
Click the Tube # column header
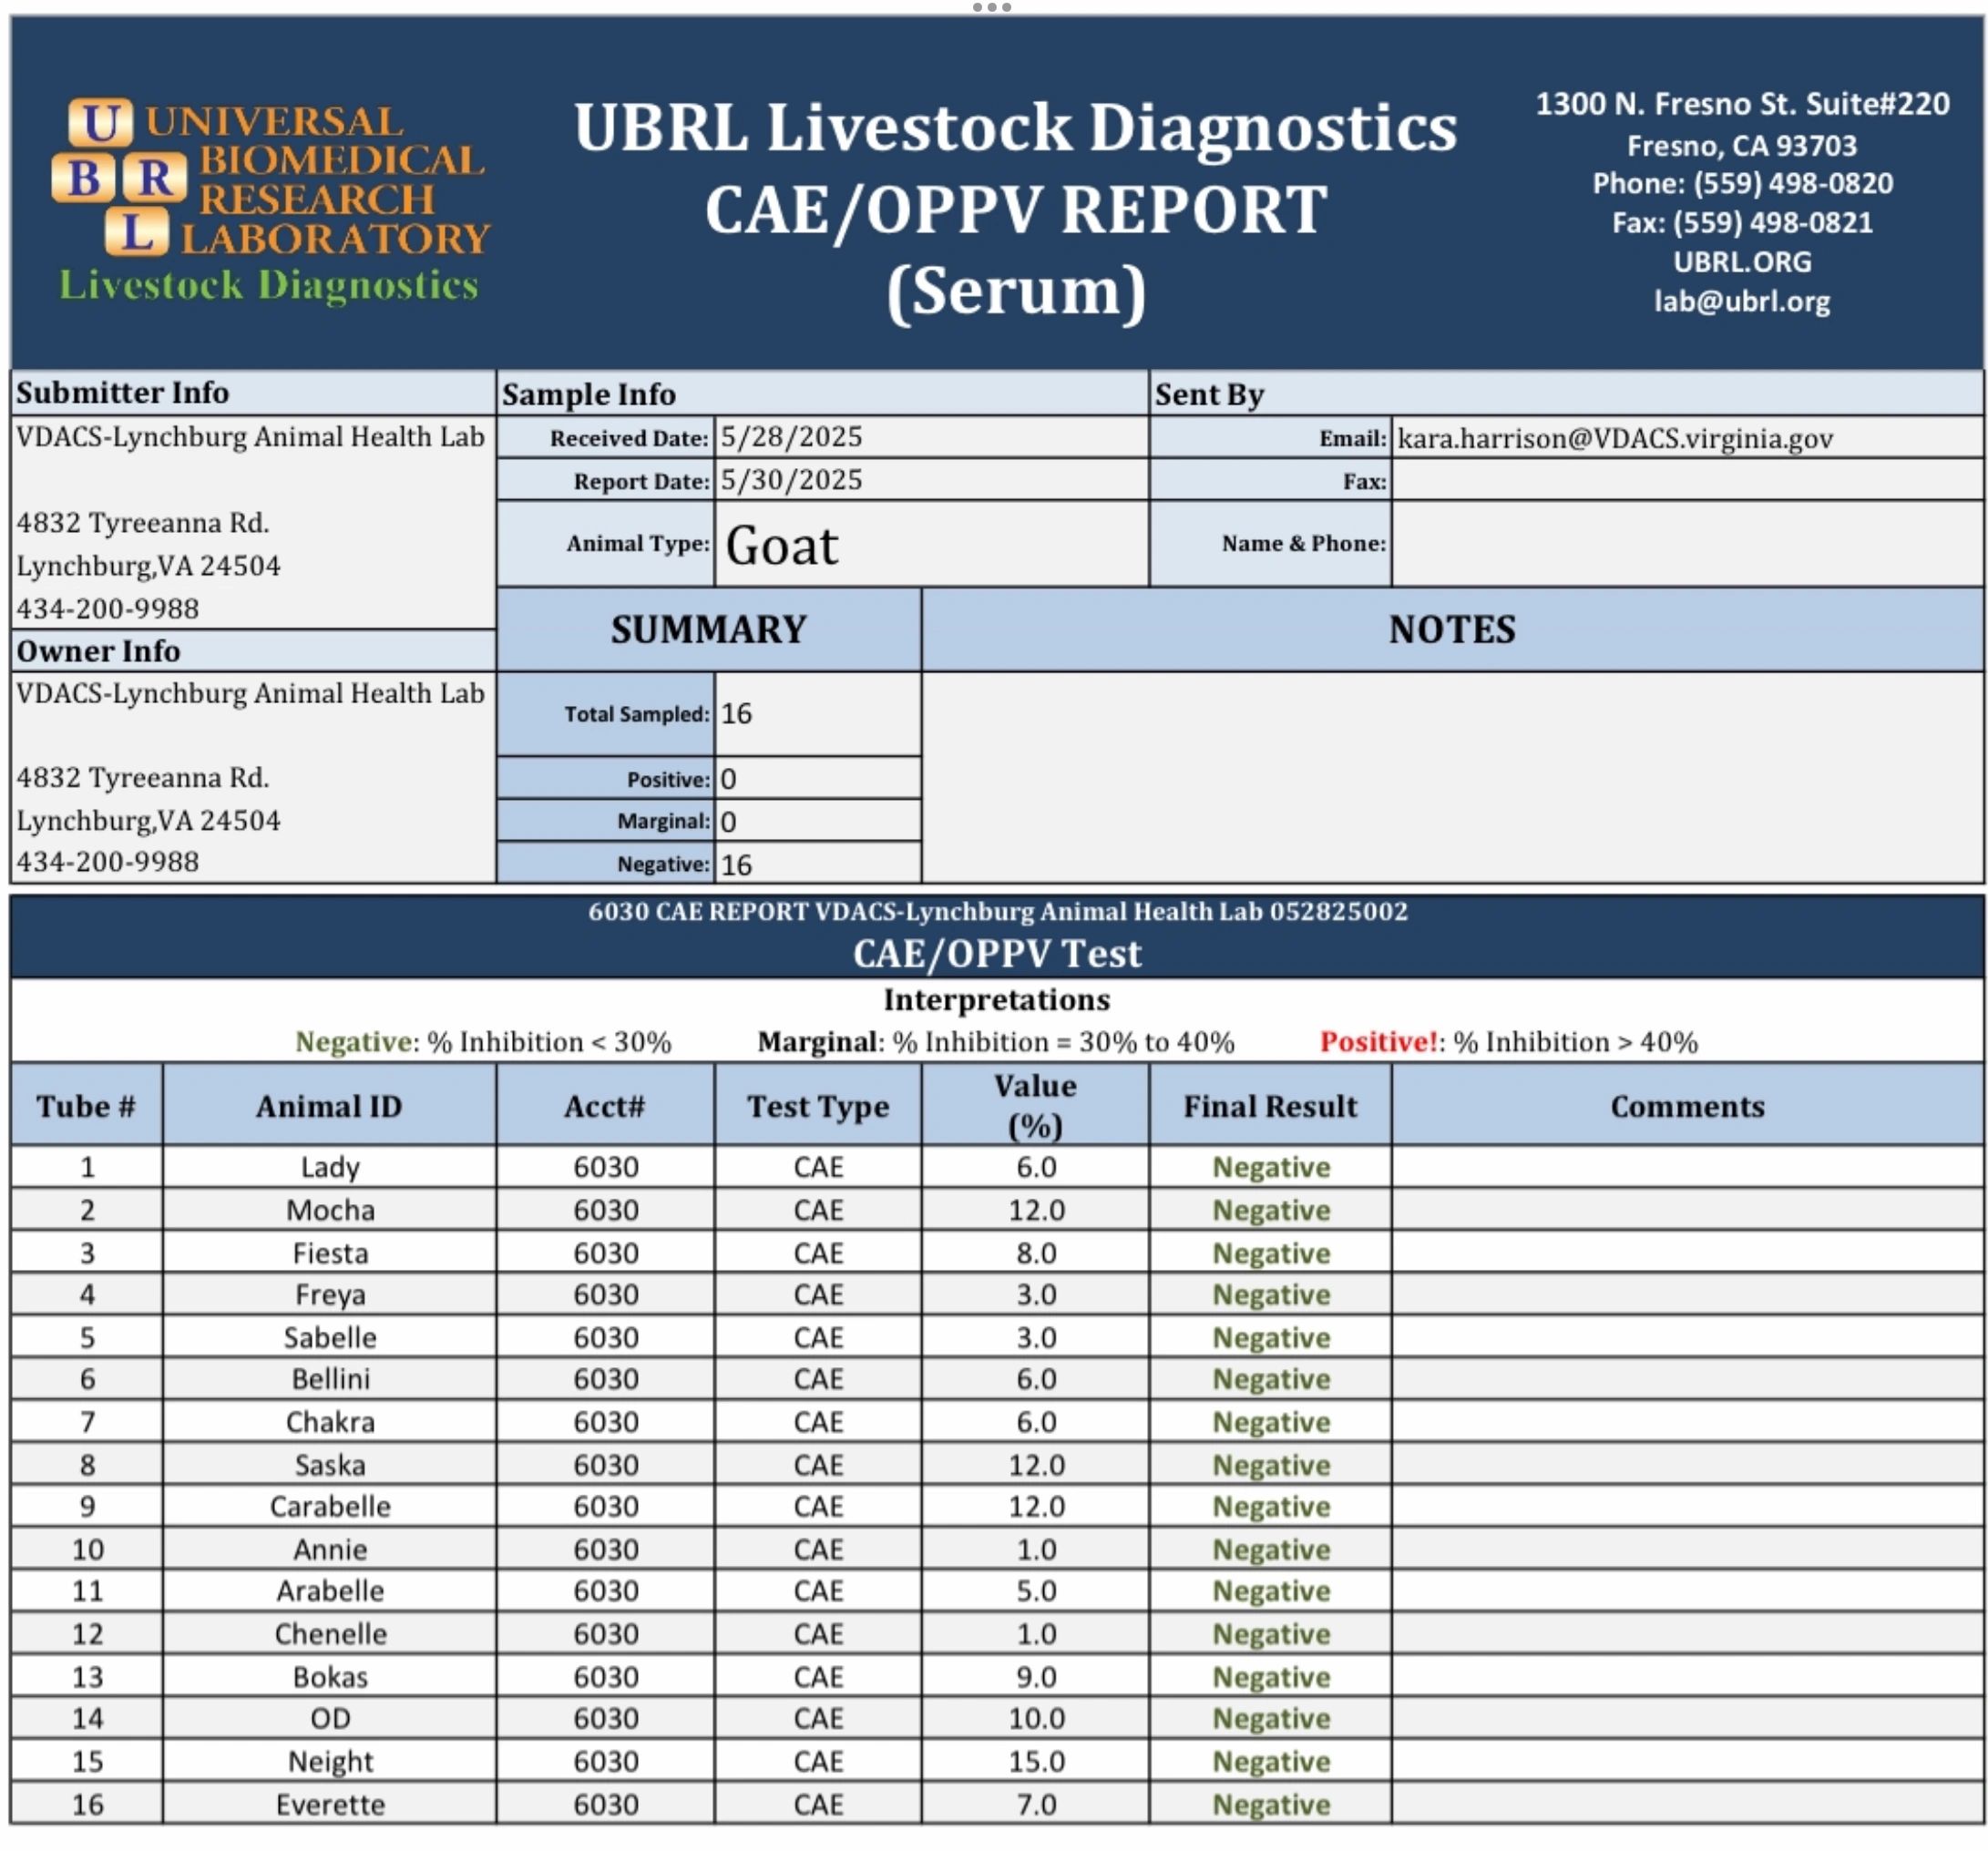point(86,1106)
